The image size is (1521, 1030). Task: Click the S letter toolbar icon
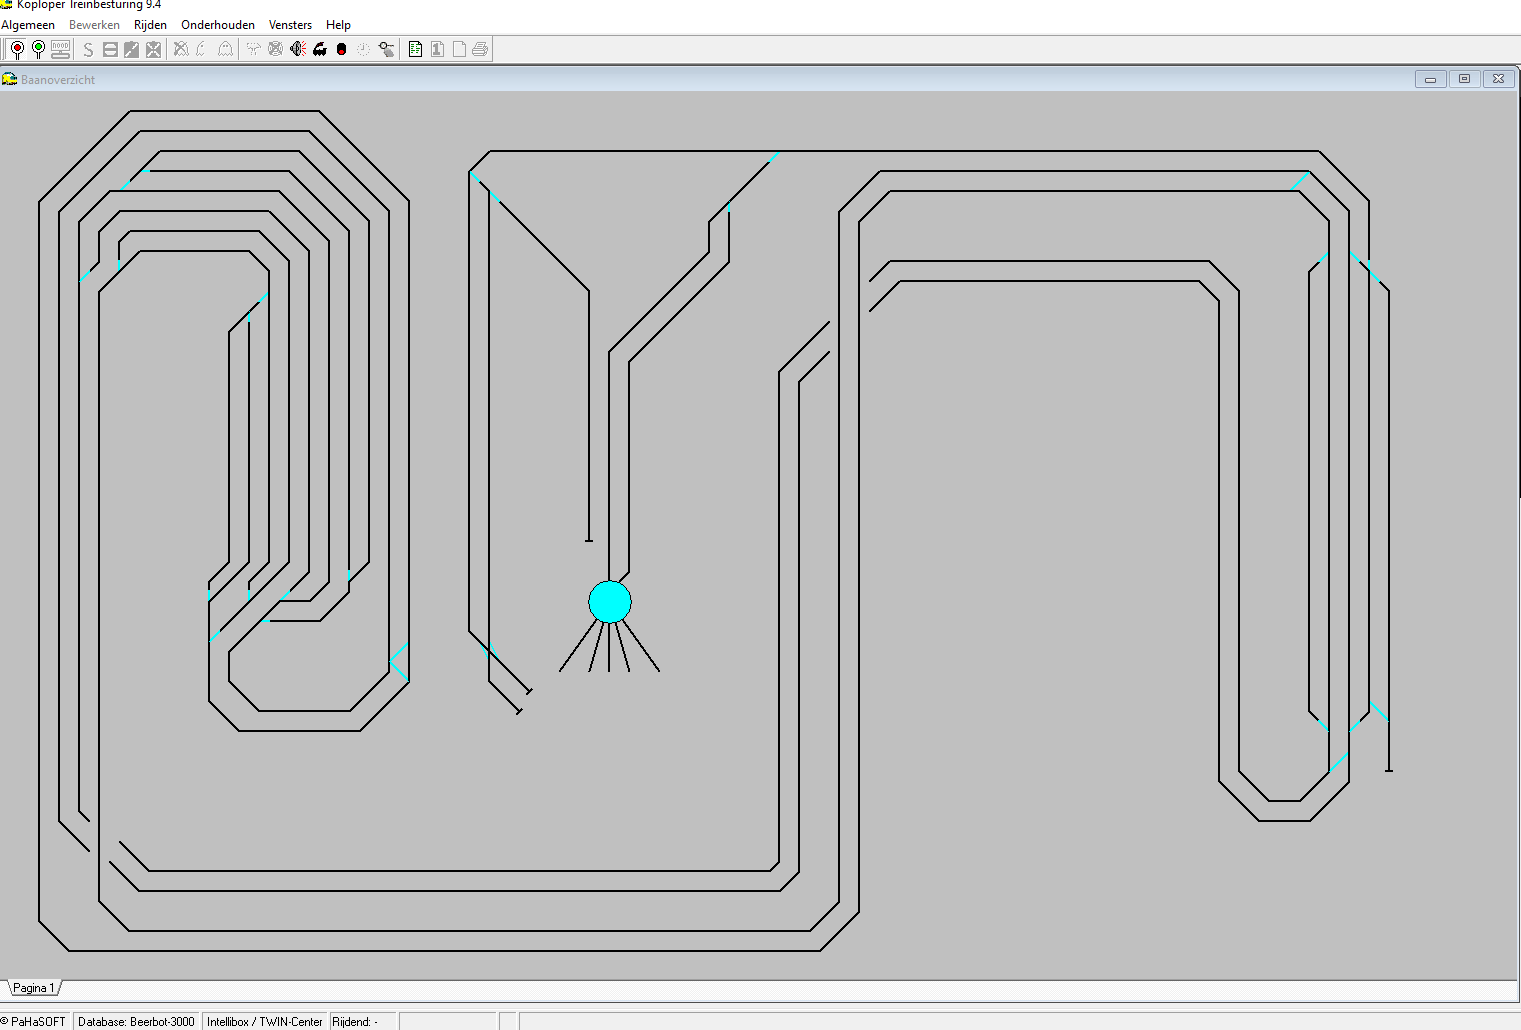[x=88, y=49]
